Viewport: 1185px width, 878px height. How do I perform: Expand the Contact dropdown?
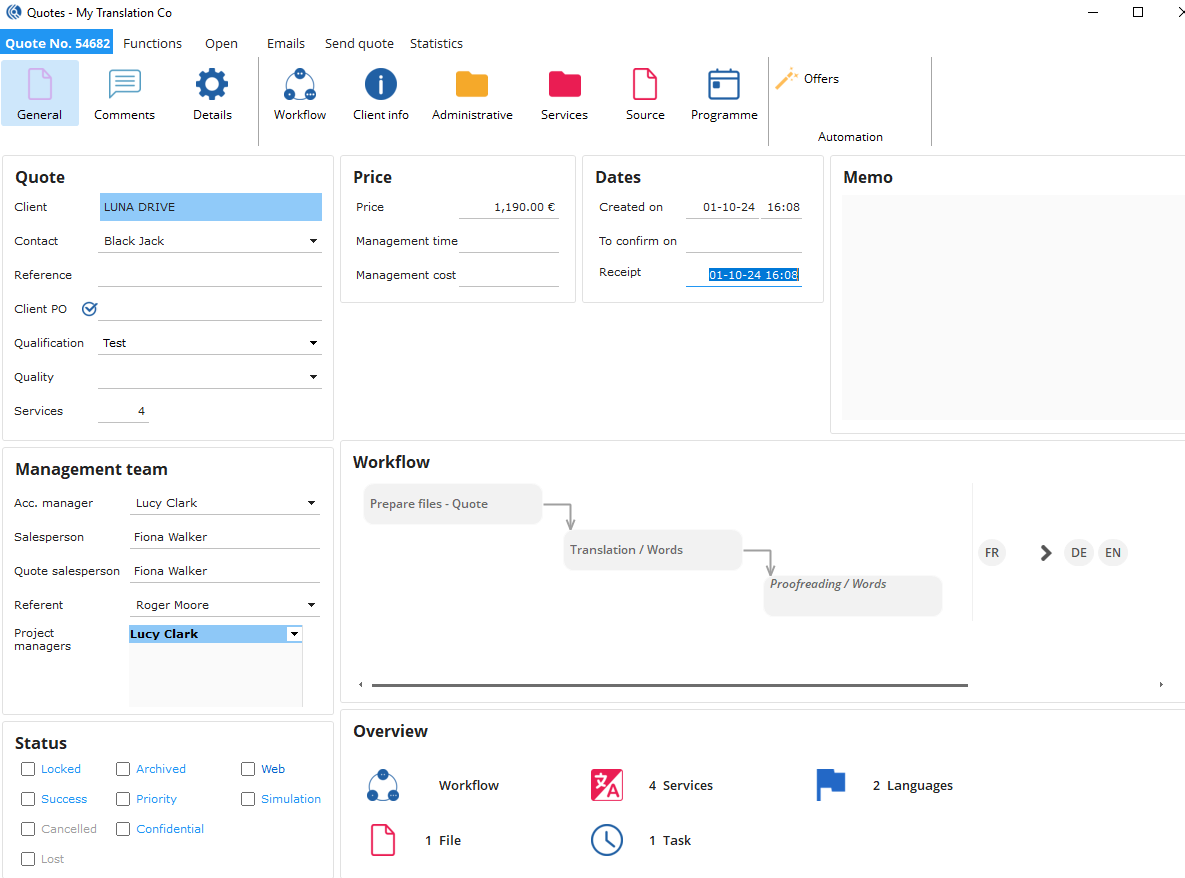tap(313, 241)
